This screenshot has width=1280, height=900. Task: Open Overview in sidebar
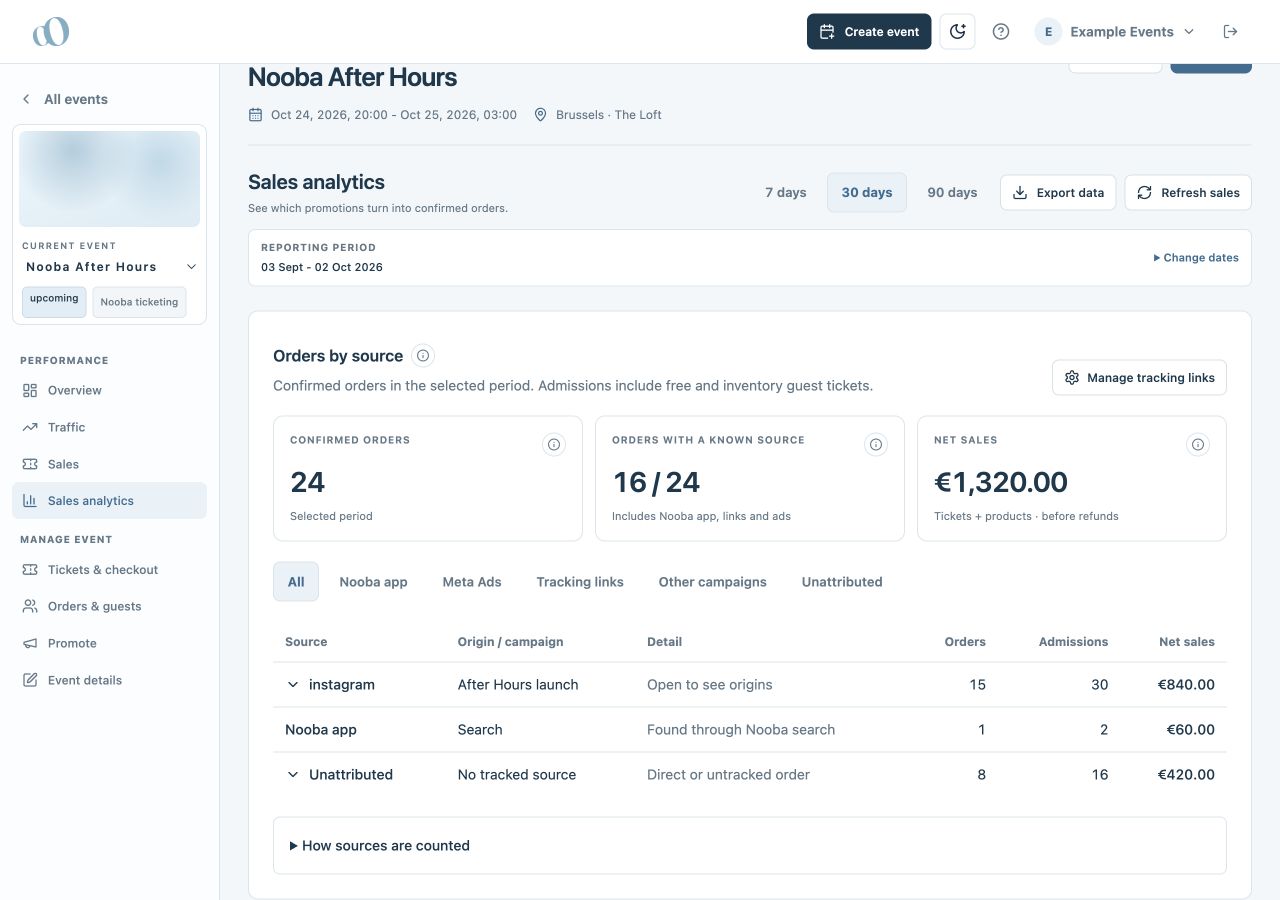pos(109,390)
